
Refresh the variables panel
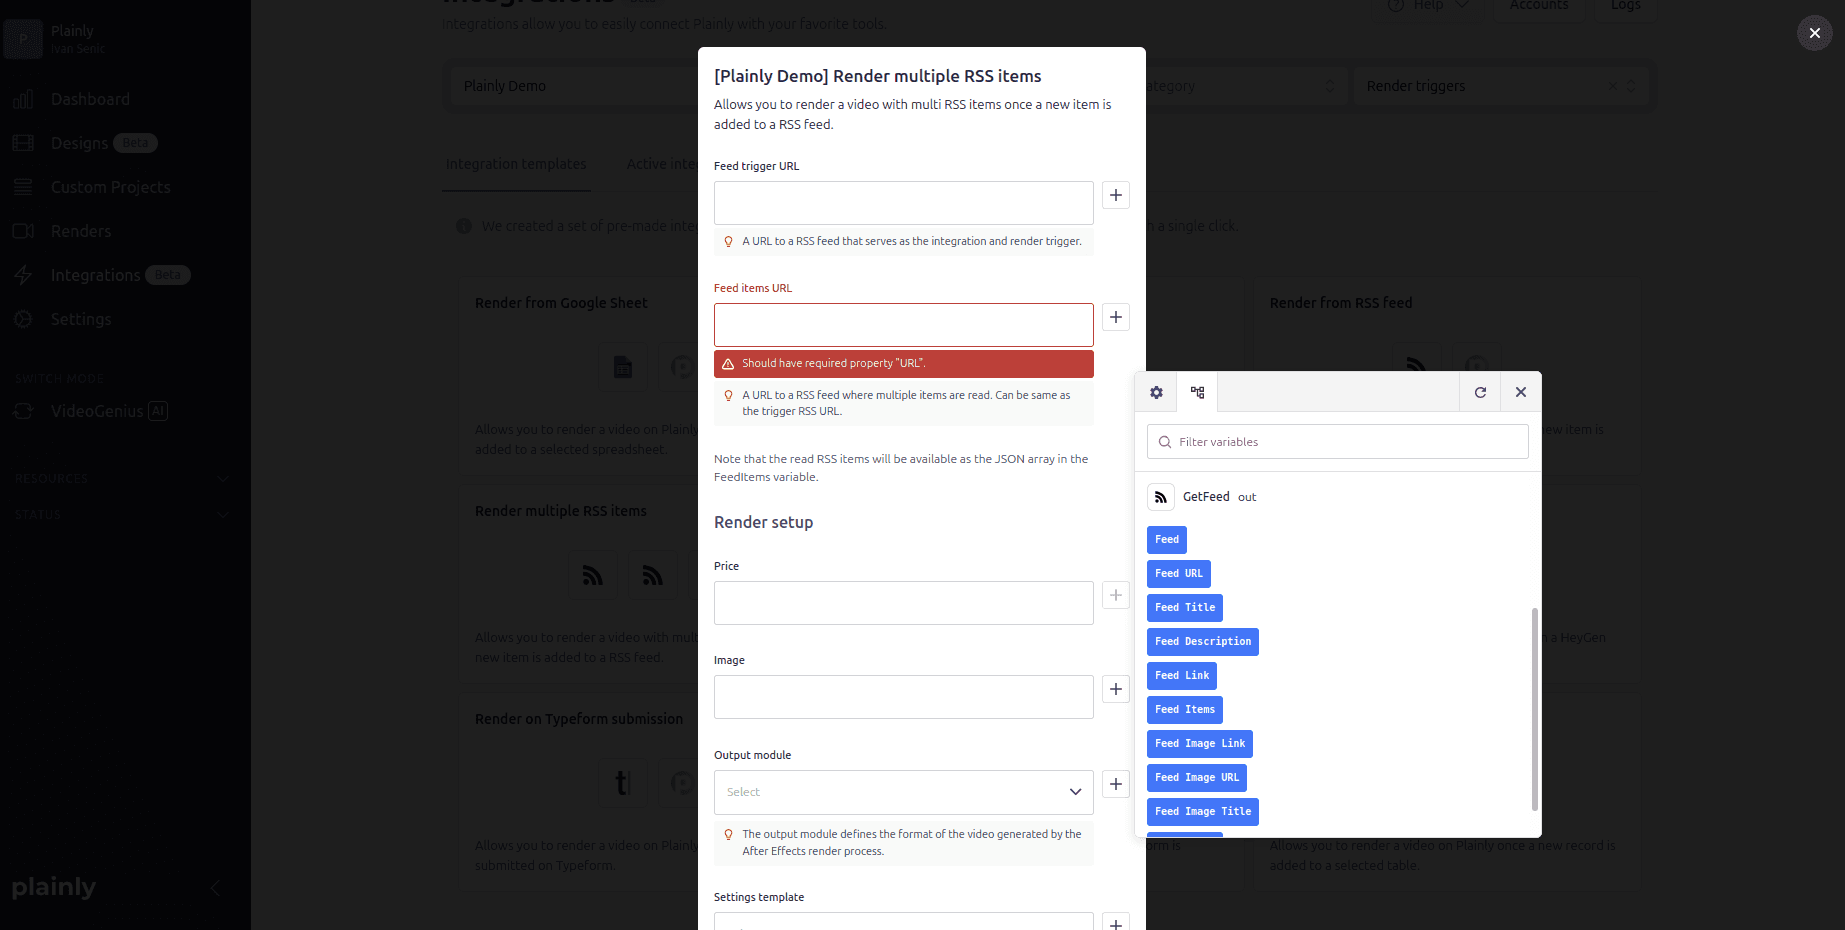click(x=1480, y=392)
